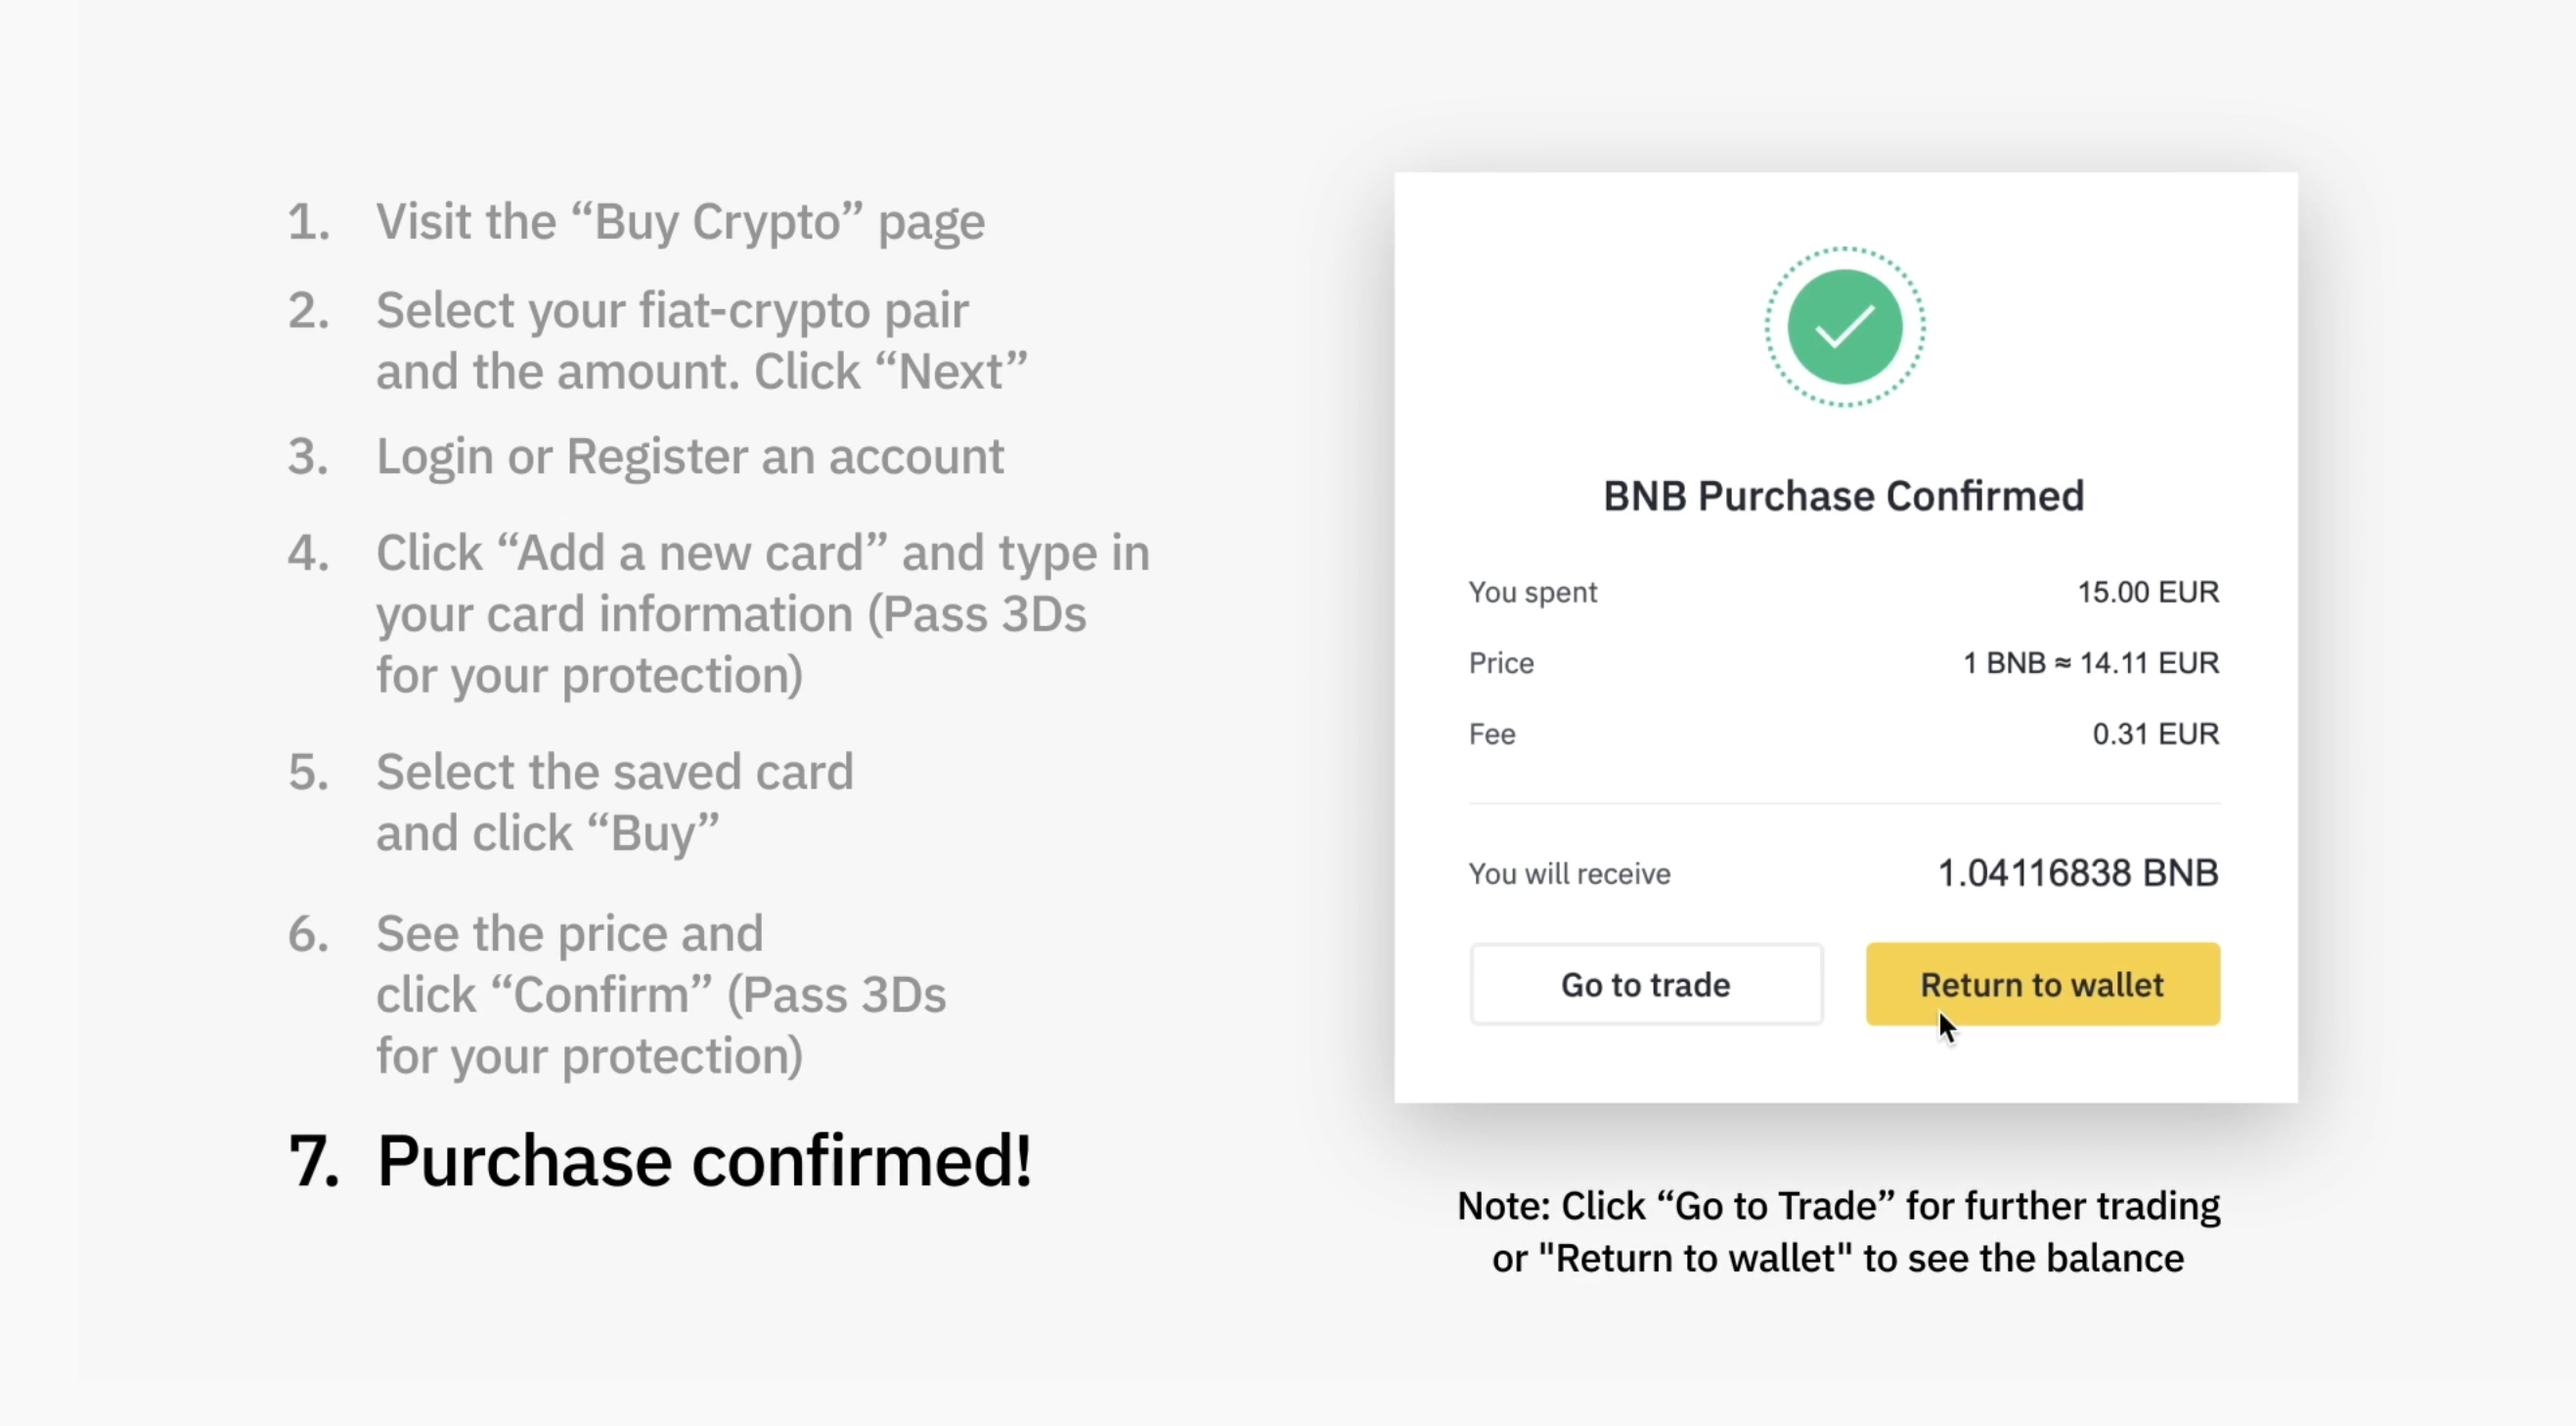Click the 1 BNB ≈ 14.11 EUR price
The height and width of the screenshot is (1426, 2576).
click(x=2091, y=663)
